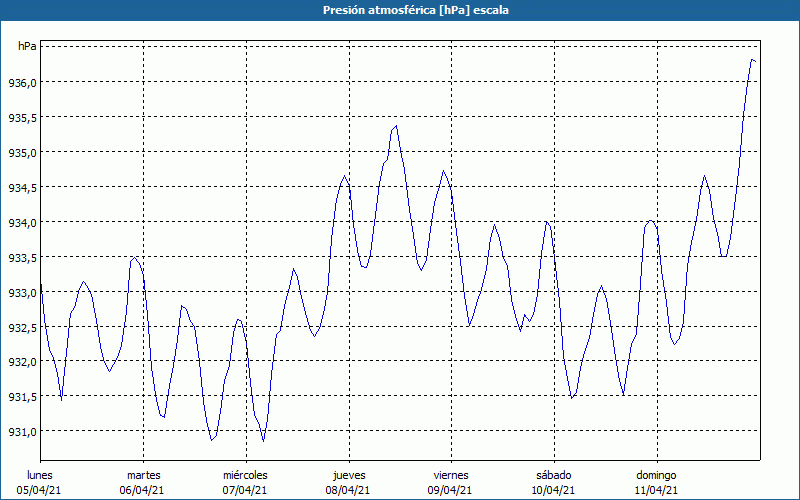Click the date 06/04/21

tap(142, 490)
